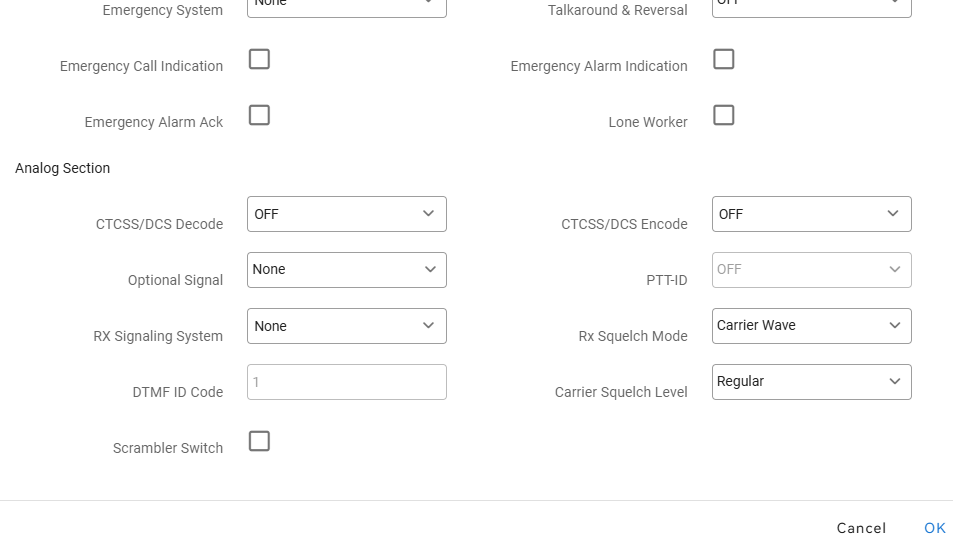Open the Rx Squelch Mode dropdown

point(811,326)
